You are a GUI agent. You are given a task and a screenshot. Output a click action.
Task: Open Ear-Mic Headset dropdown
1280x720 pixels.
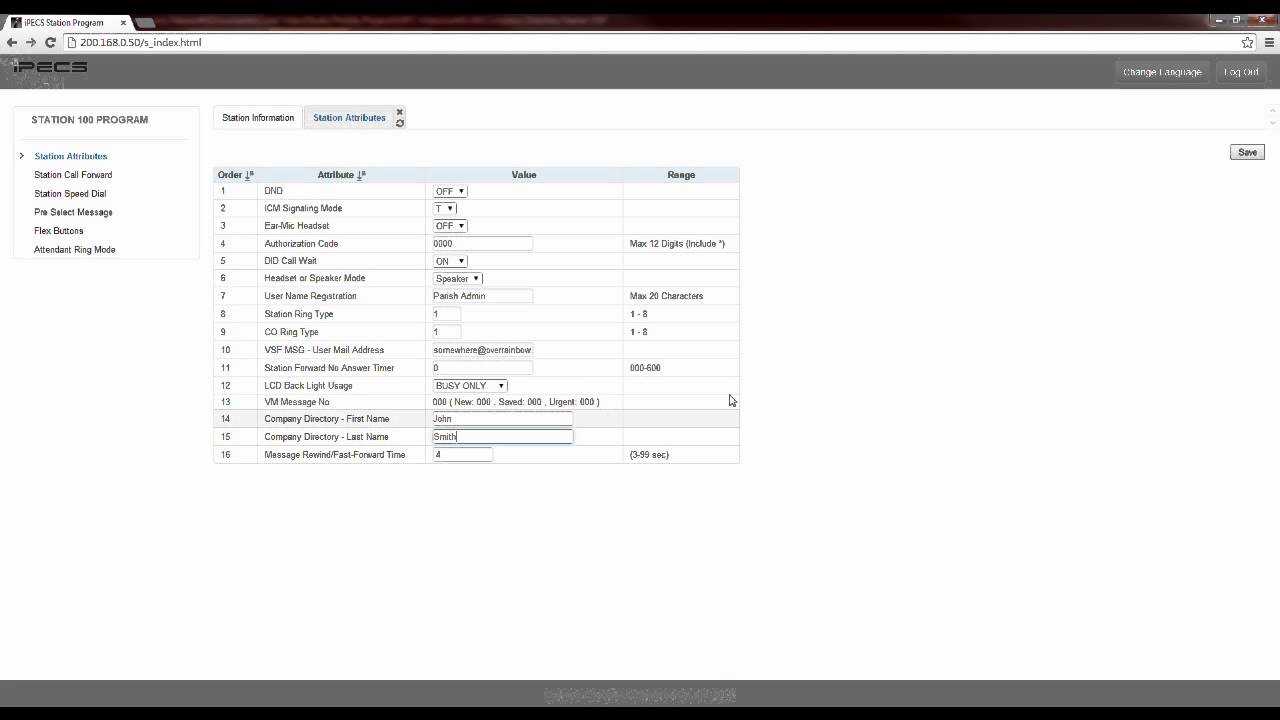pyautogui.click(x=450, y=226)
